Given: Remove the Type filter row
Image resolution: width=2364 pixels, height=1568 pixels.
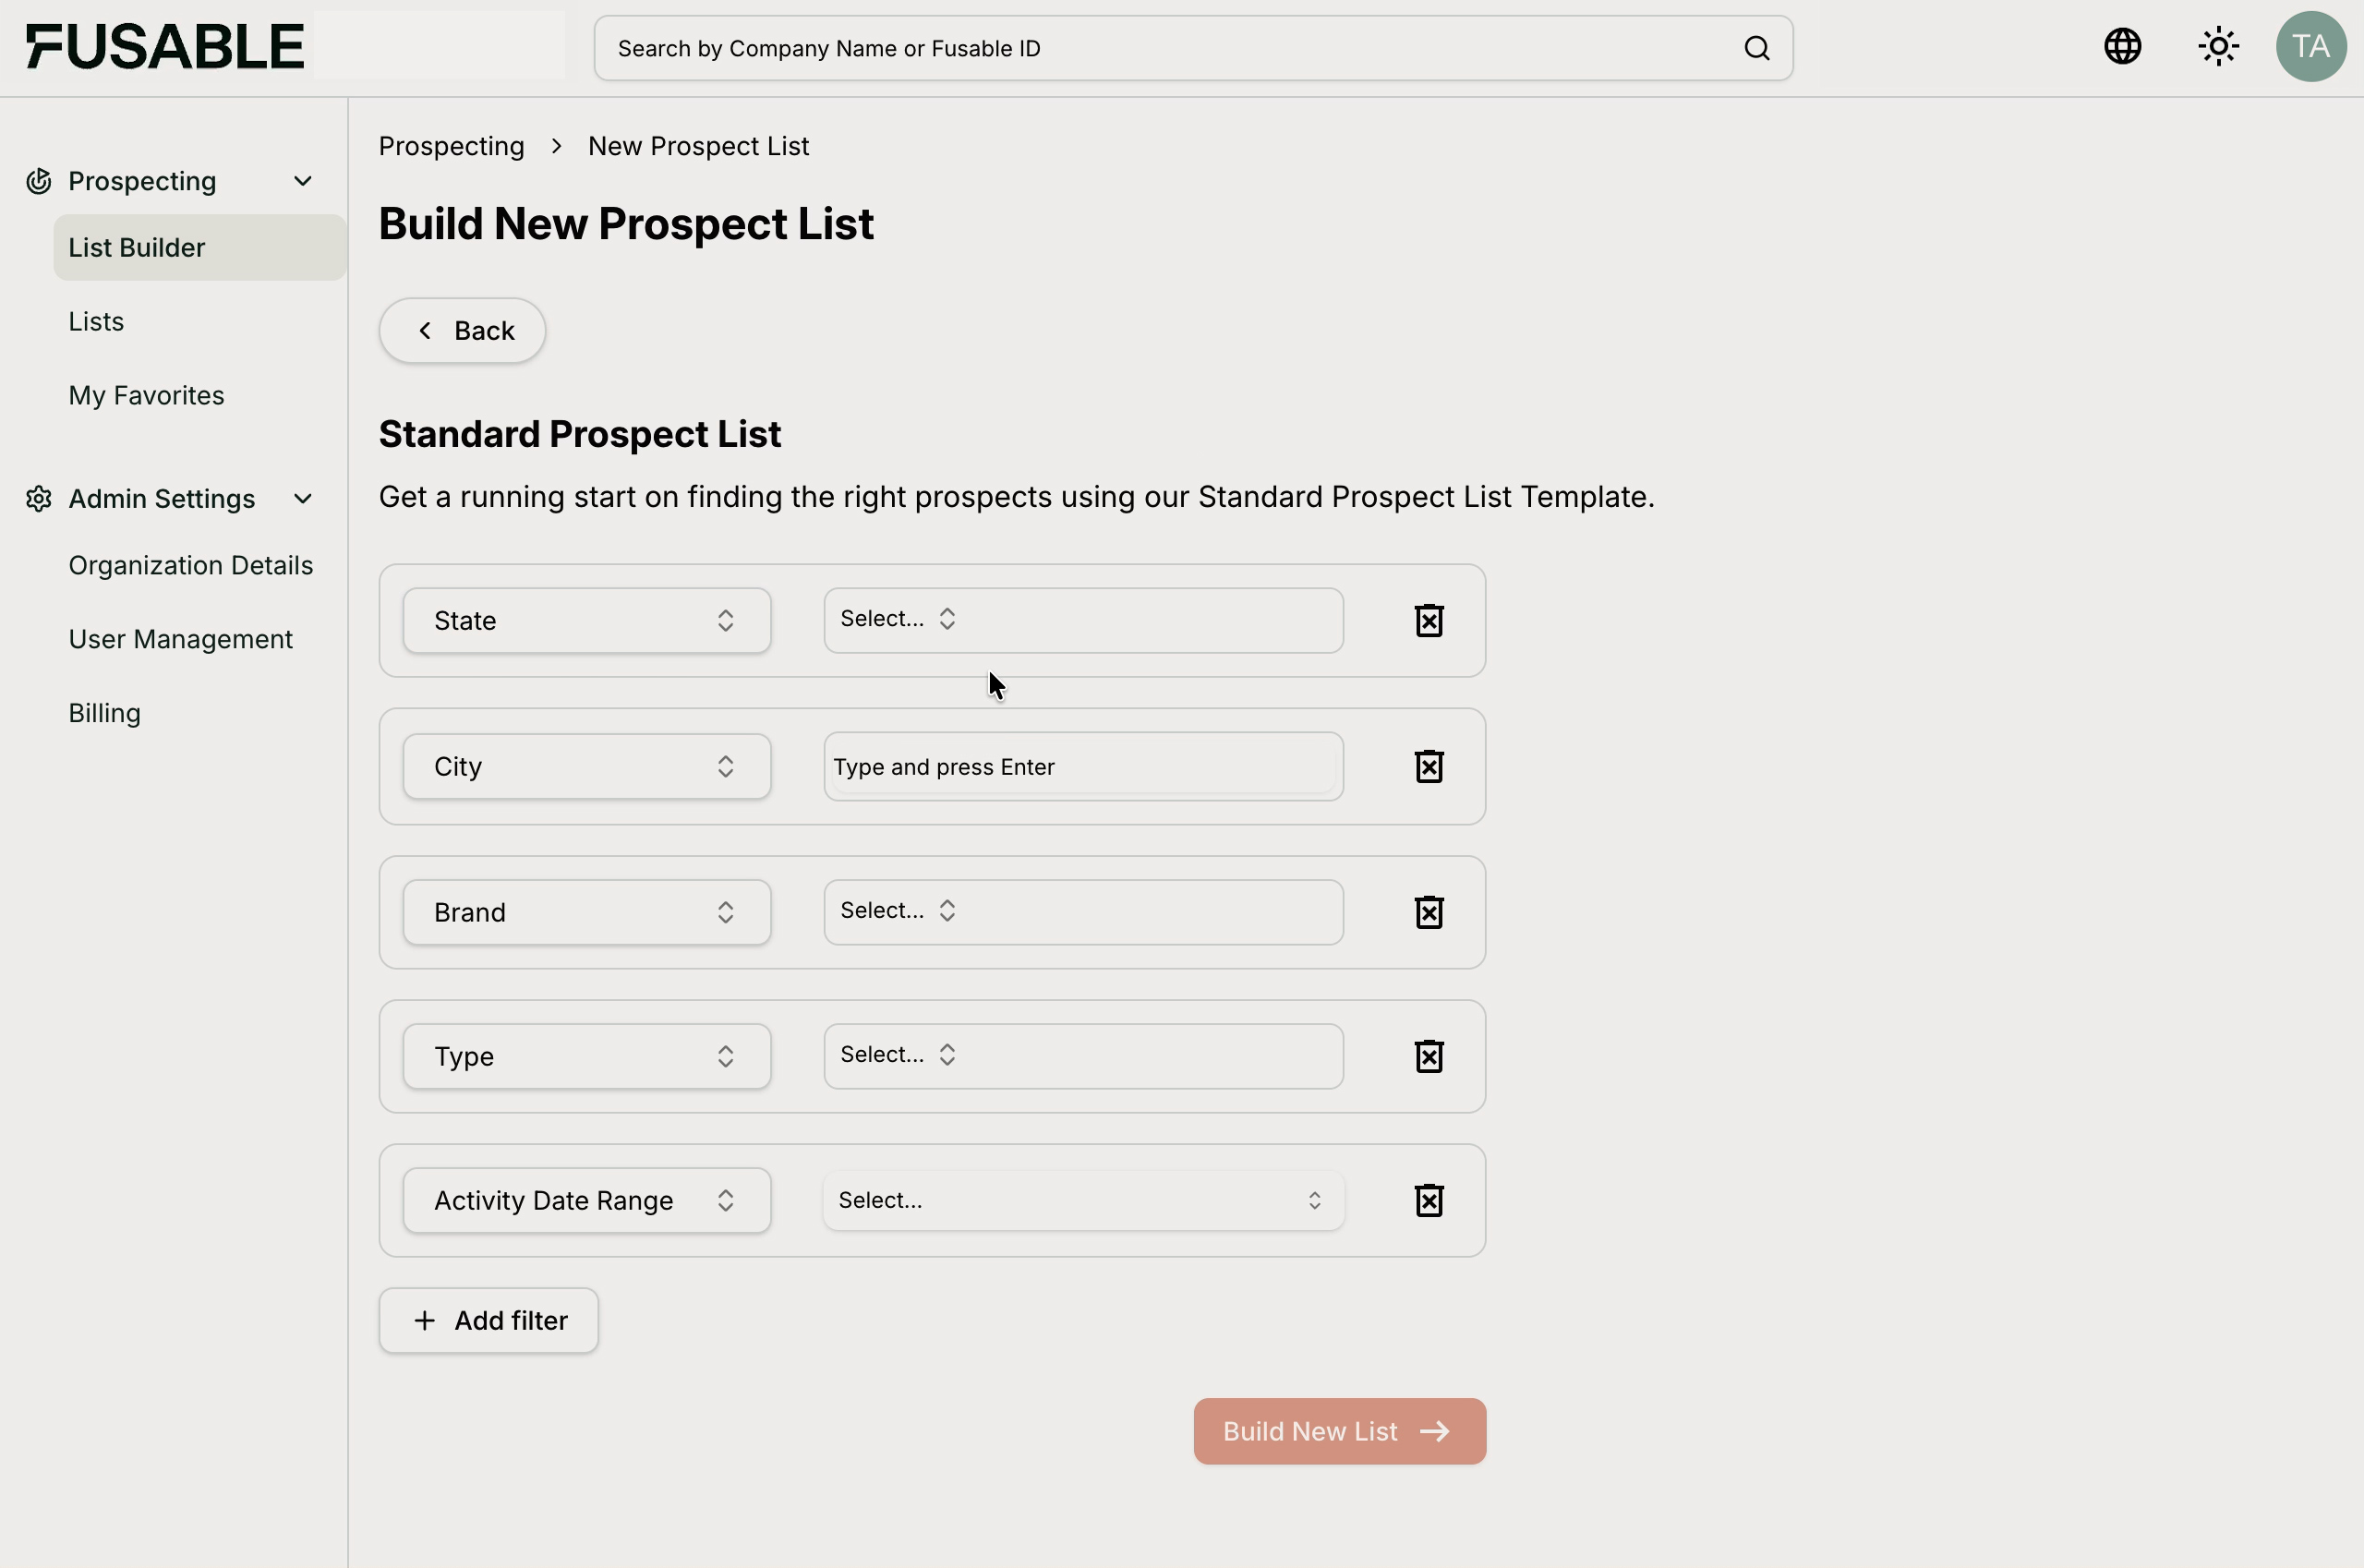Looking at the screenshot, I should tap(1428, 1056).
